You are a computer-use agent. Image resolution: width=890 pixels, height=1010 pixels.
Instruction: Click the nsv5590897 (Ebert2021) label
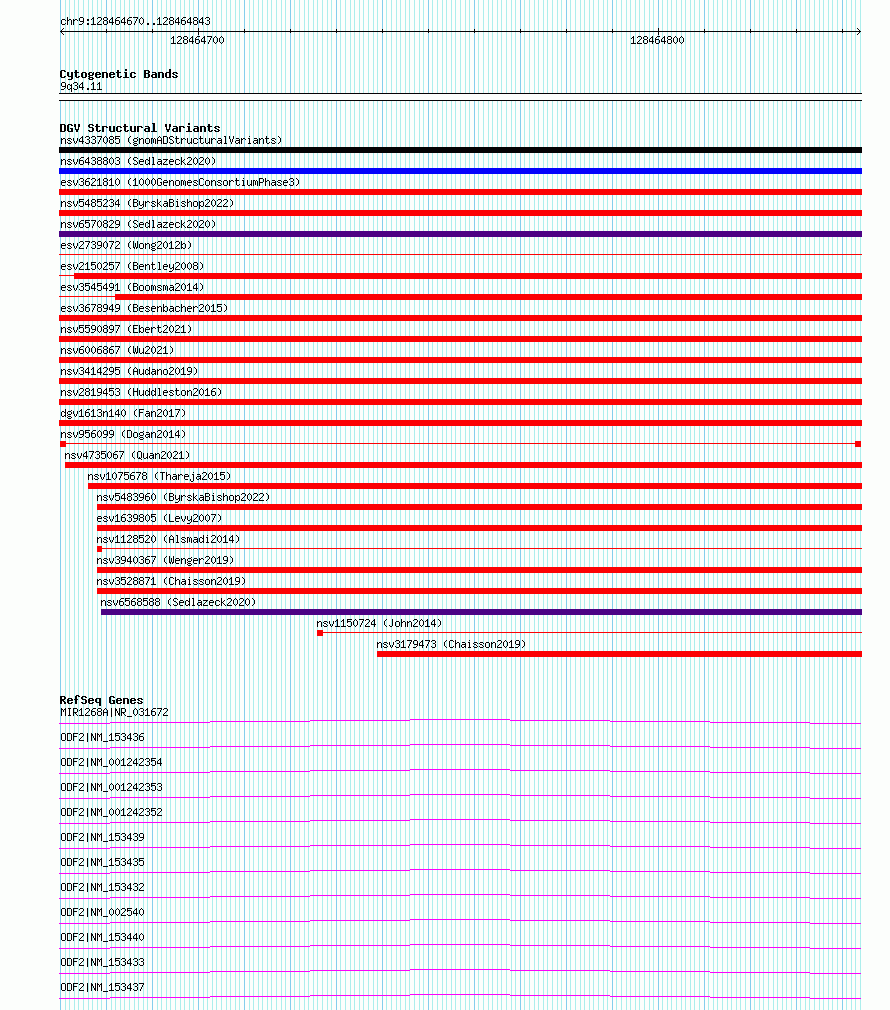(126, 329)
